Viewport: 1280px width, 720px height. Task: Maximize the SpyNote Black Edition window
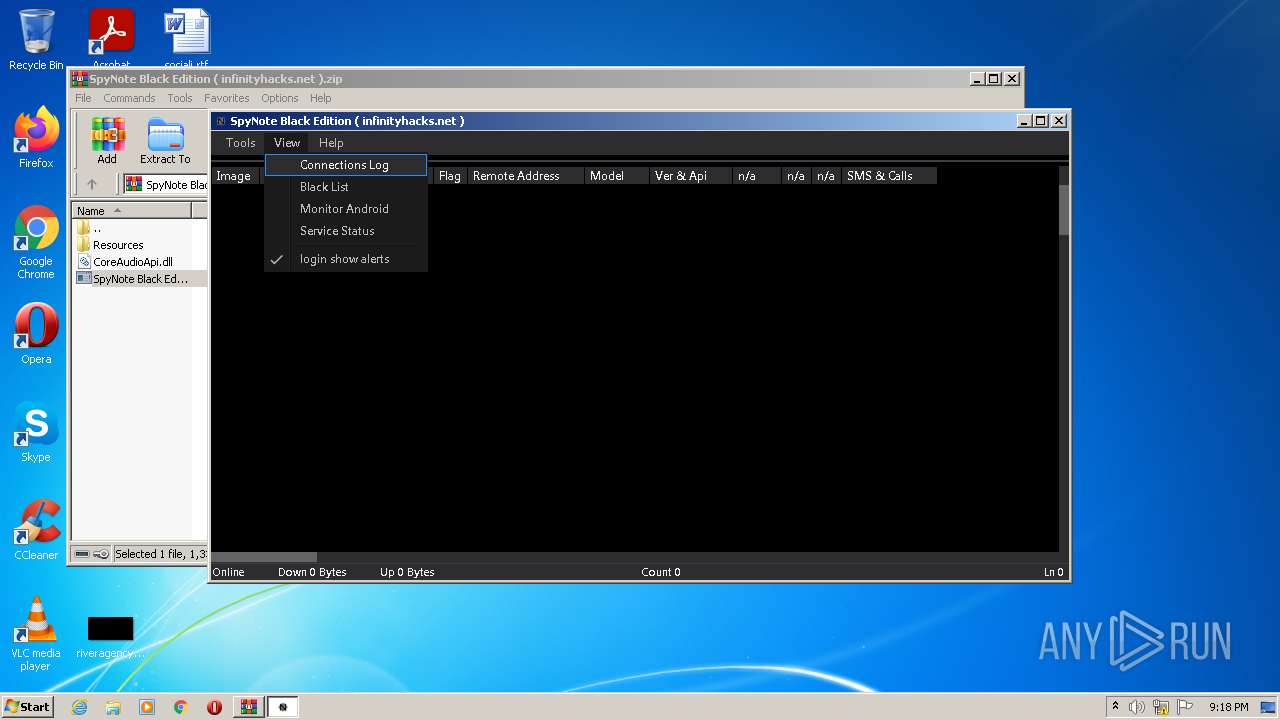[1041, 121]
